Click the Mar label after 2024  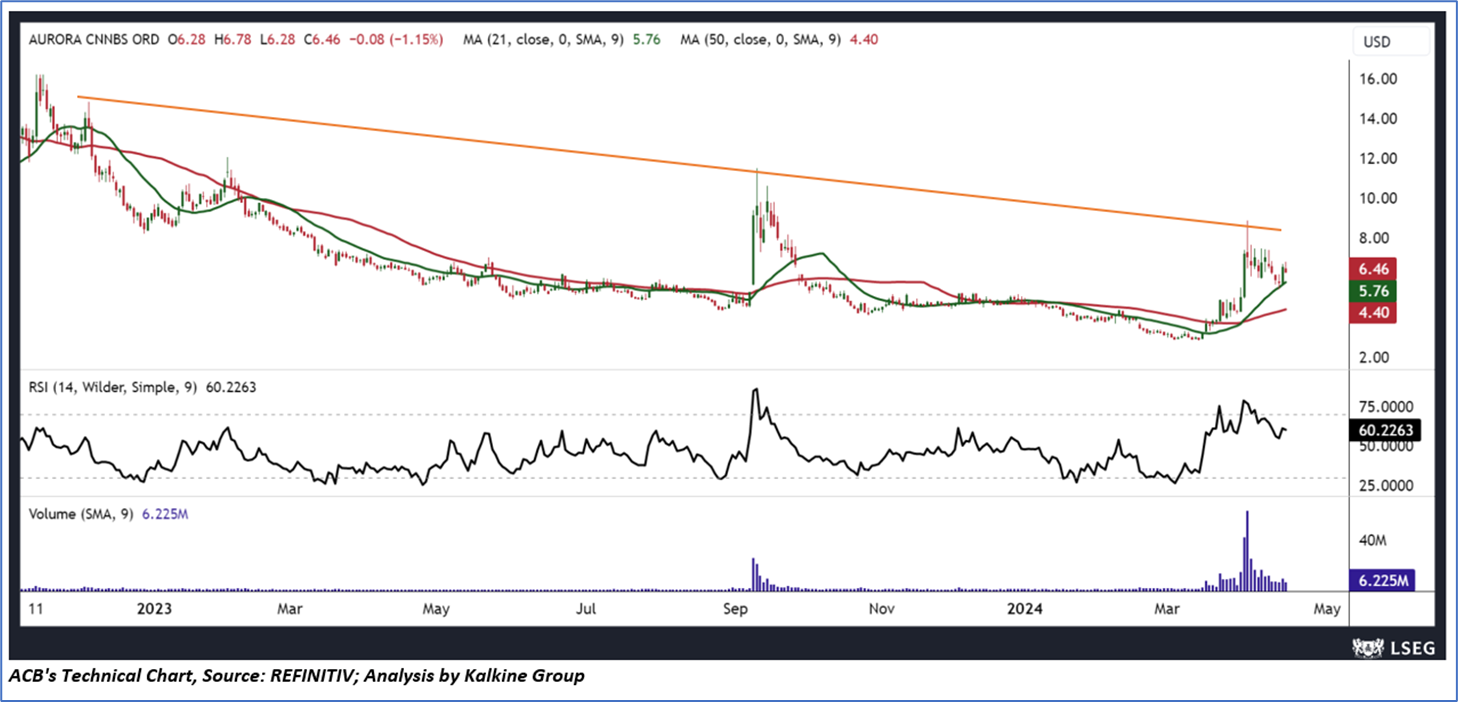[1167, 608]
